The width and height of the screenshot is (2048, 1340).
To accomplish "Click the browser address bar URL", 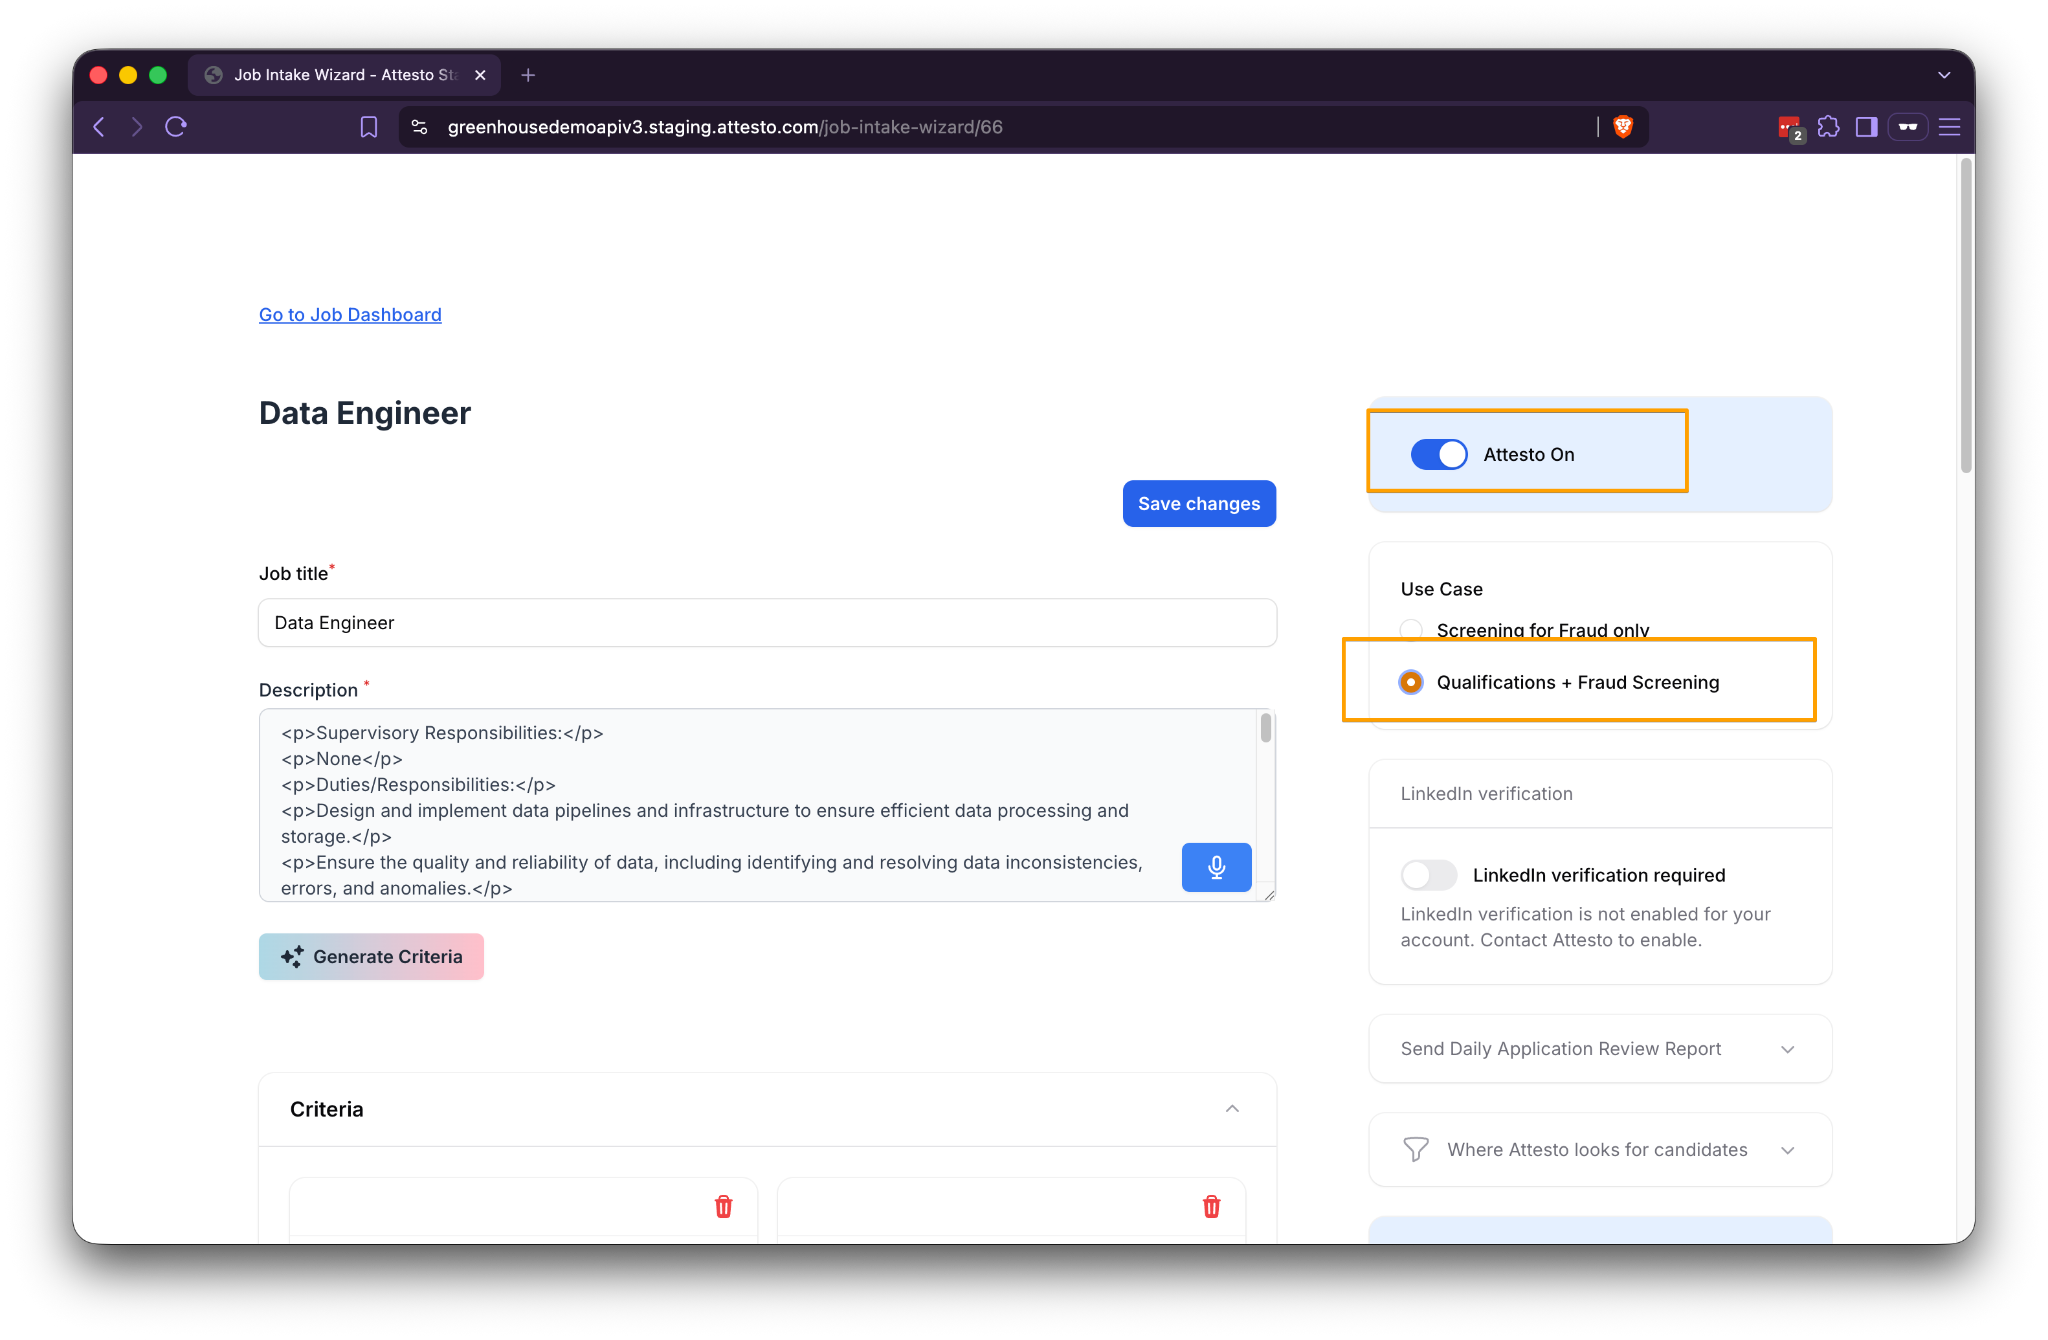I will pos(725,127).
